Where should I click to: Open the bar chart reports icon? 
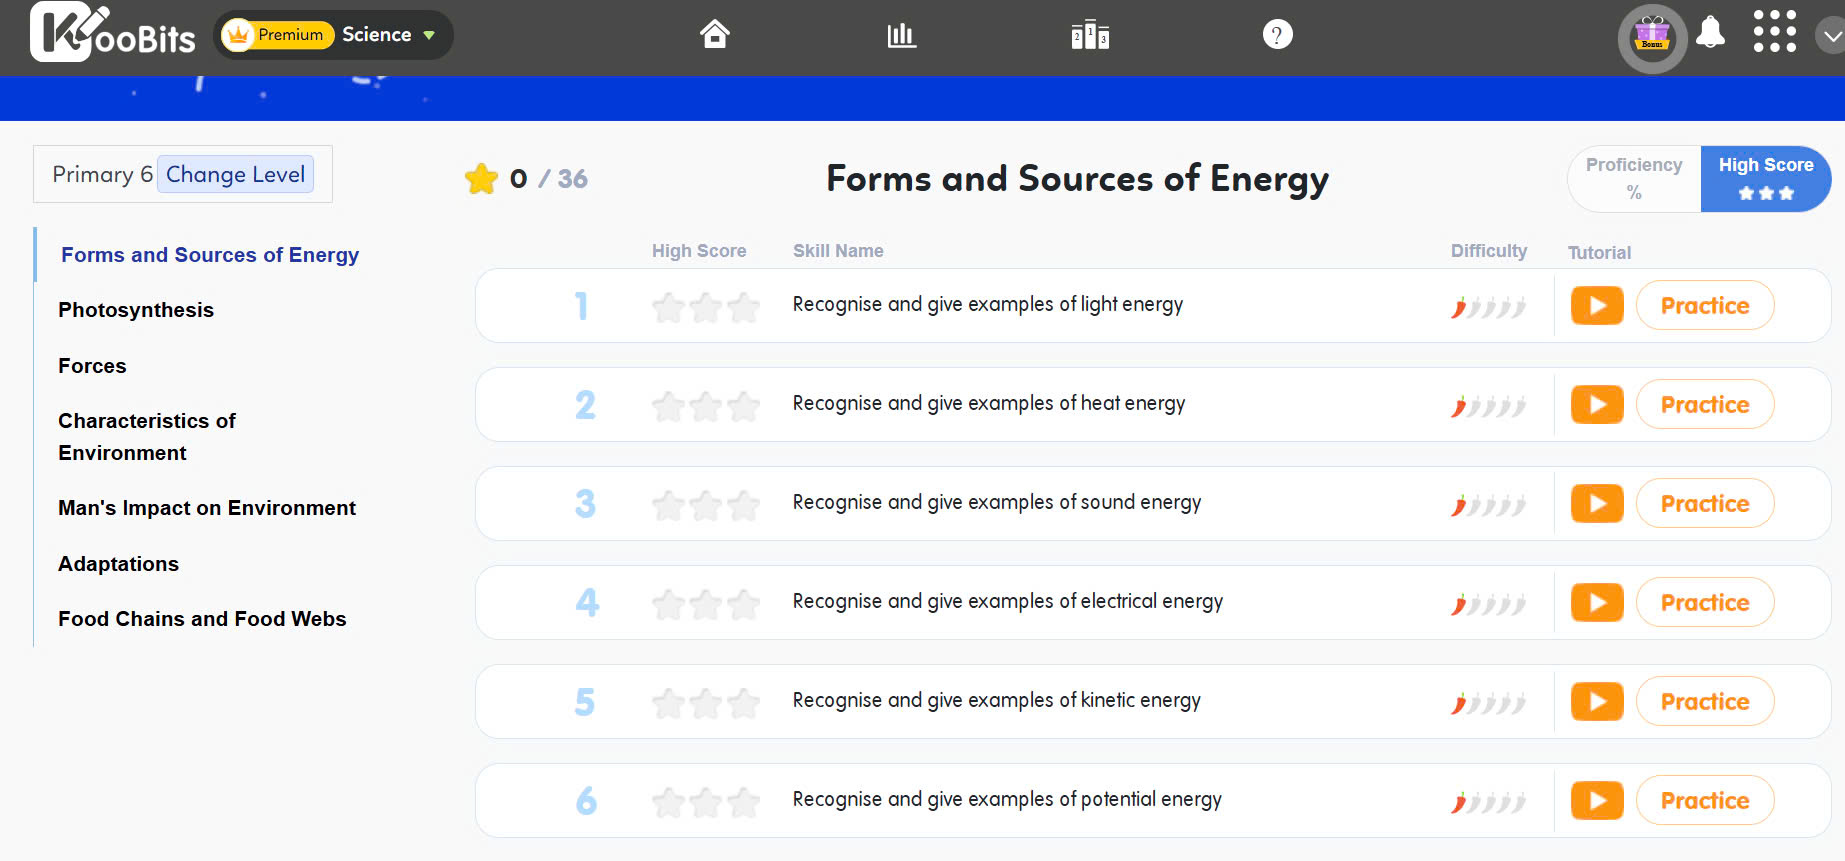pyautogui.click(x=901, y=35)
